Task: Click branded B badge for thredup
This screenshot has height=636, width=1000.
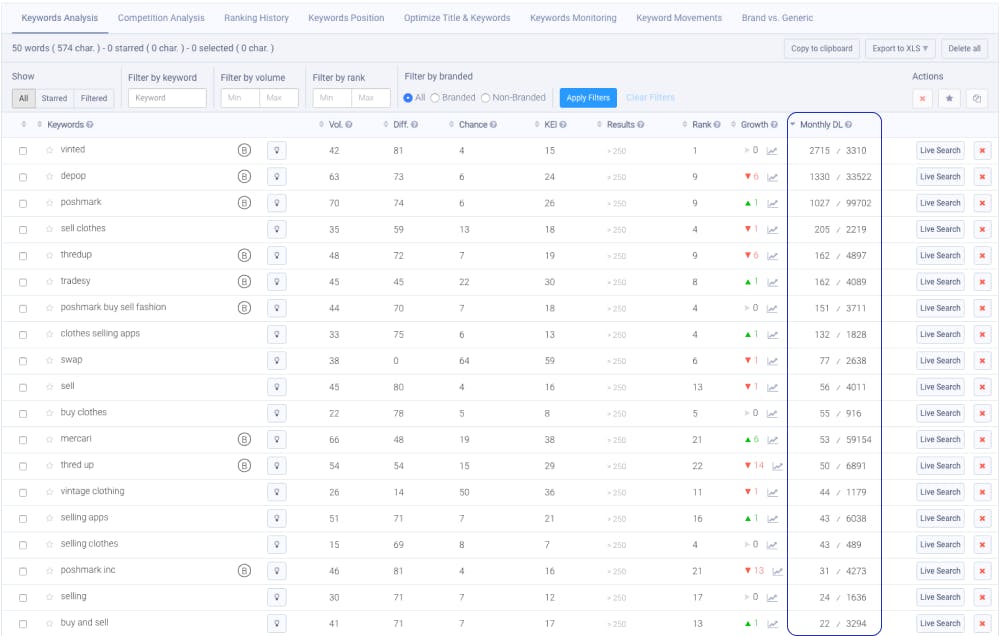Action: [x=244, y=255]
